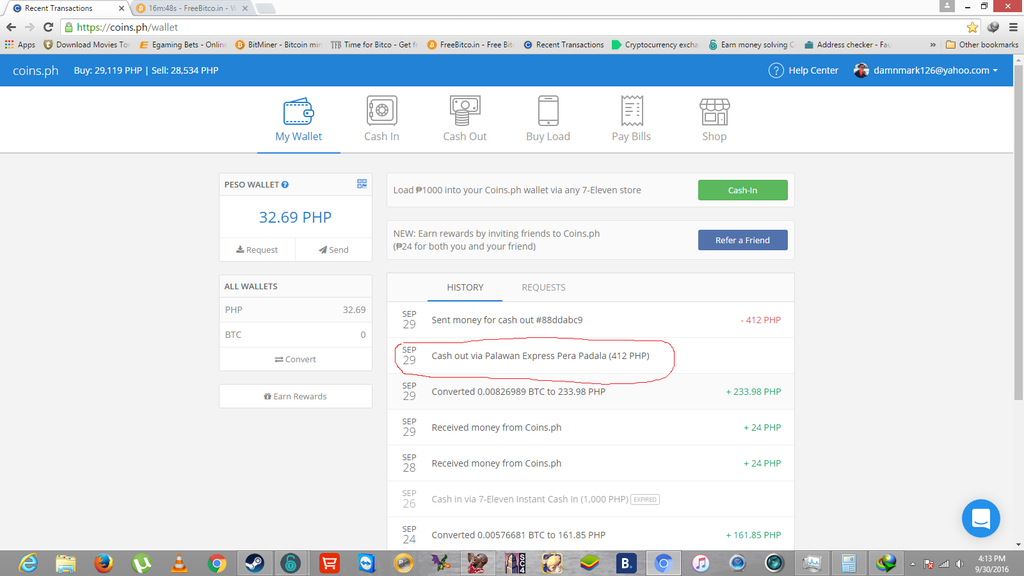Click the Refer a Friend button
This screenshot has height=576, width=1024.
(742, 240)
